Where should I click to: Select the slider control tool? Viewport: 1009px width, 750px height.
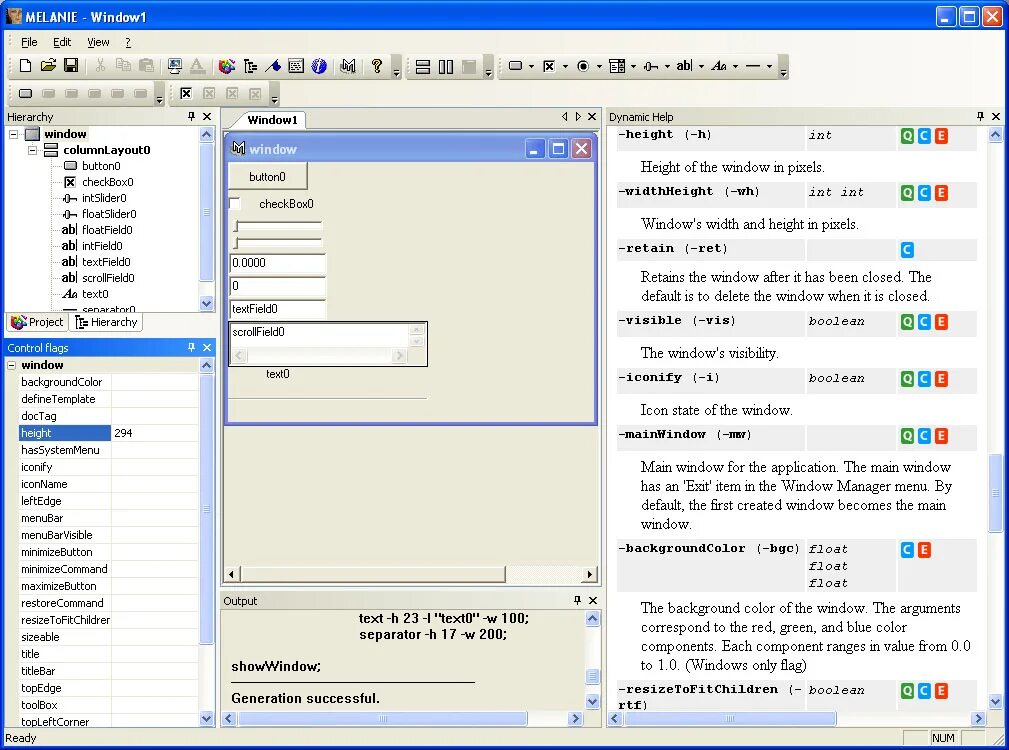click(x=651, y=66)
